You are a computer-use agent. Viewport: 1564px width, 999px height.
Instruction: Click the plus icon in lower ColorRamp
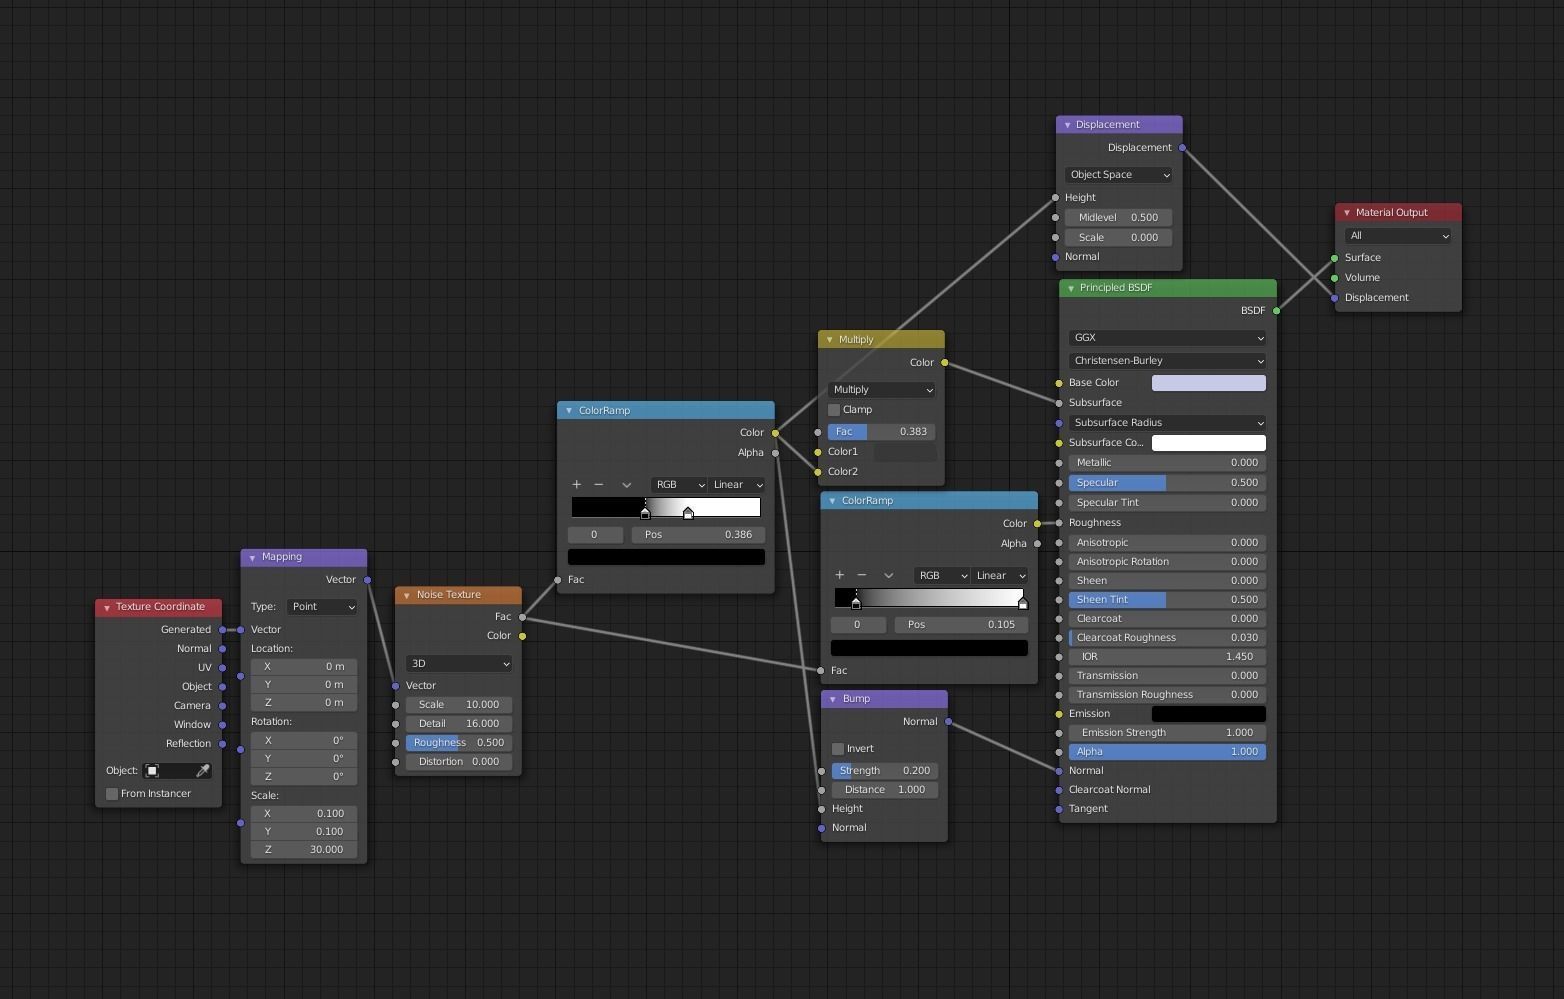pos(839,575)
